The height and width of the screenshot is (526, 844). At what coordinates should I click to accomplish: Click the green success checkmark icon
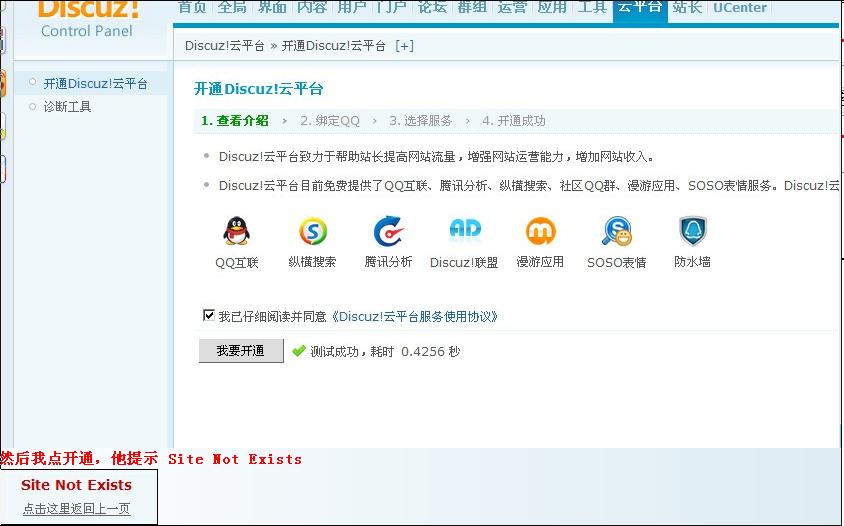pyautogui.click(x=298, y=351)
